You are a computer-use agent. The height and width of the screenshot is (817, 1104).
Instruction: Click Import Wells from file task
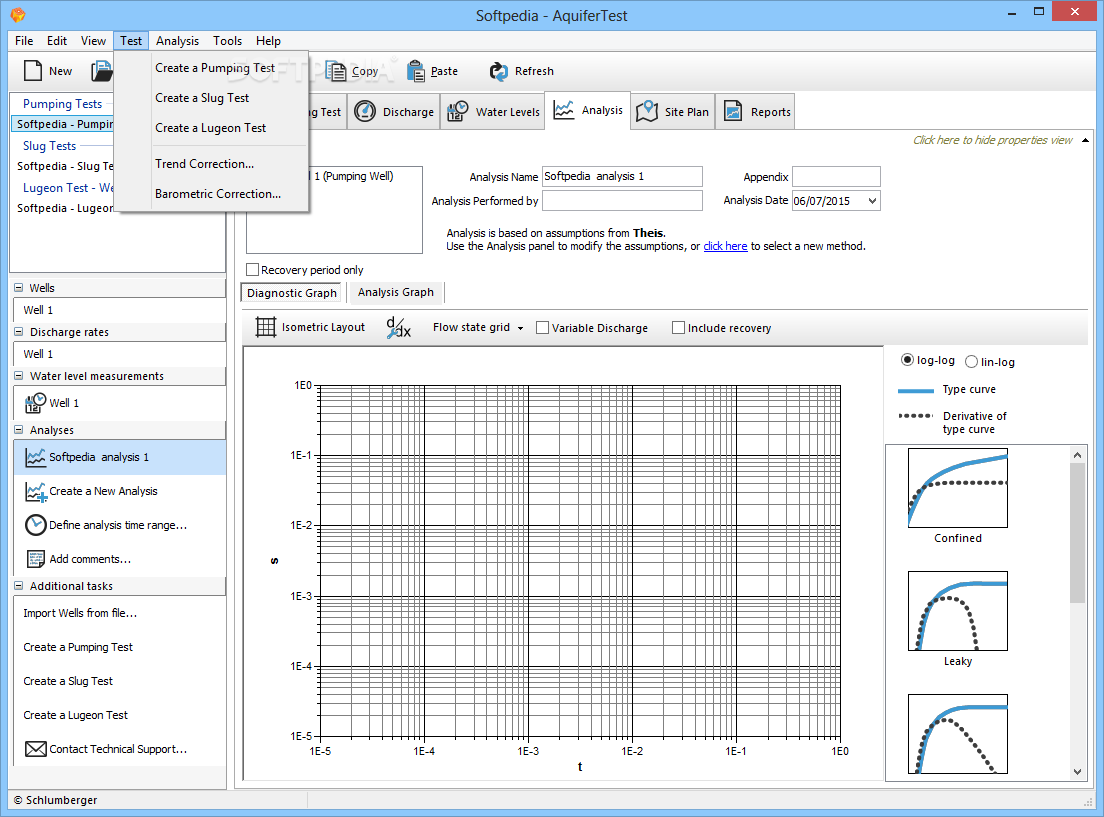[x=80, y=613]
